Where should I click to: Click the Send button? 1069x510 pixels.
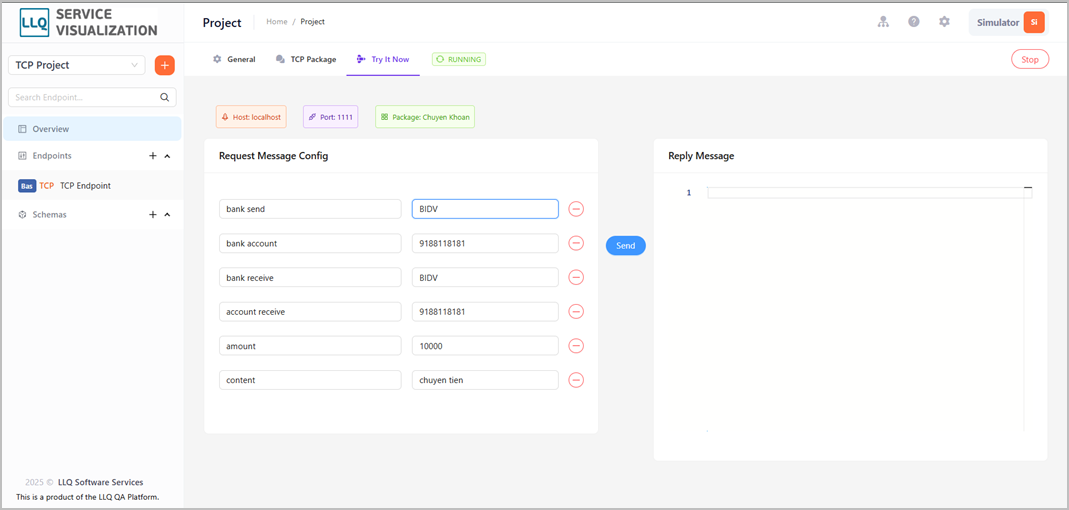click(x=626, y=245)
